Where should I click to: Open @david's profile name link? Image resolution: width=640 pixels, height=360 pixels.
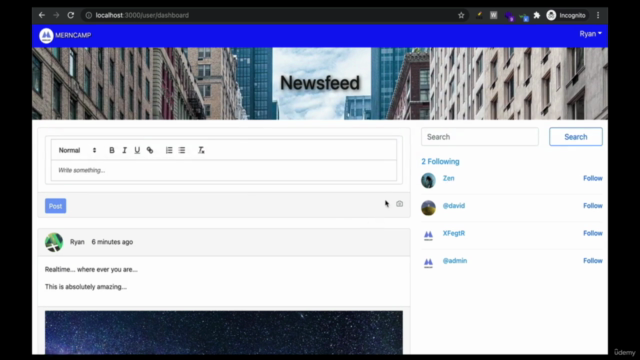pyautogui.click(x=454, y=206)
